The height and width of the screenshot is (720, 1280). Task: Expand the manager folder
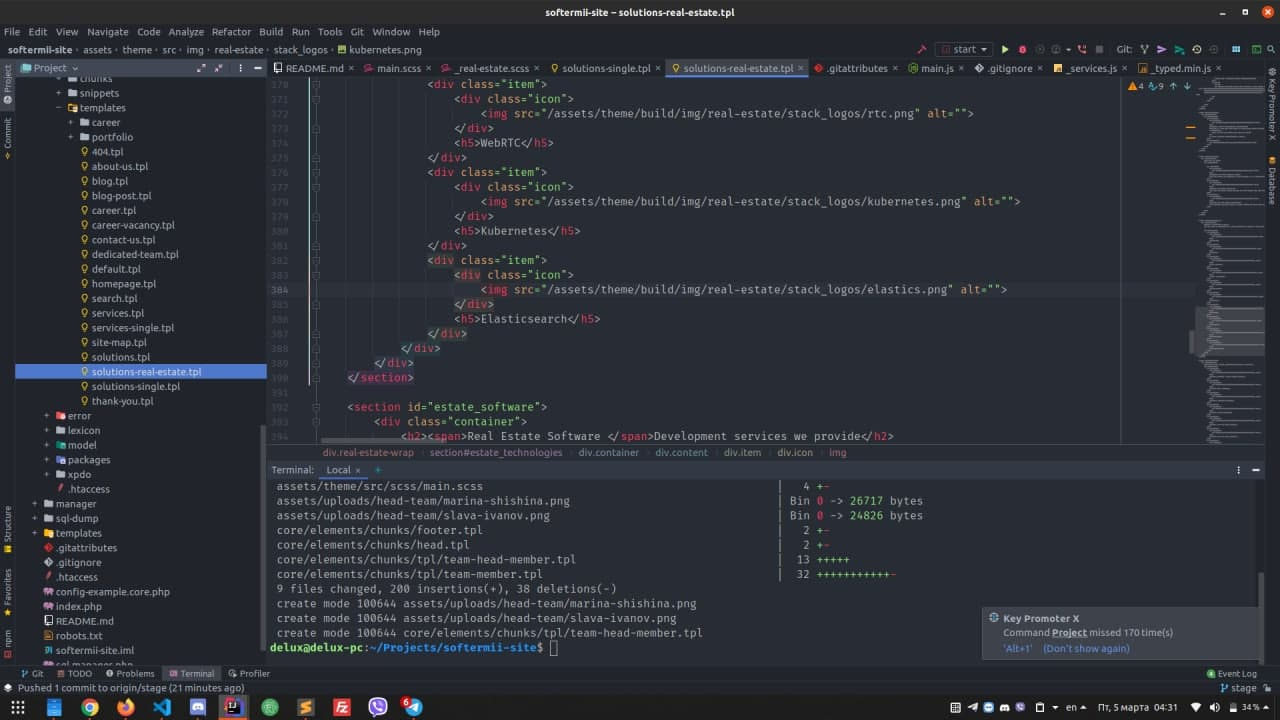pyautogui.click(x=35, y=504)
